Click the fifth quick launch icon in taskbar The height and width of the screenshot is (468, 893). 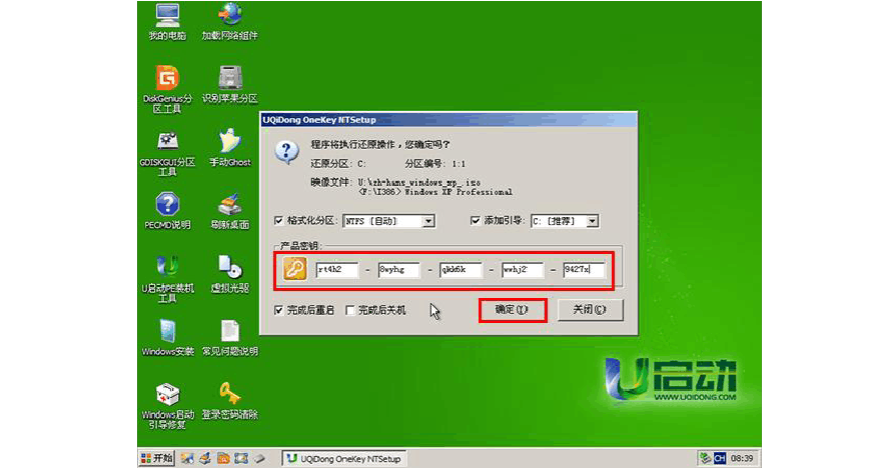click(x=260, y=458)
